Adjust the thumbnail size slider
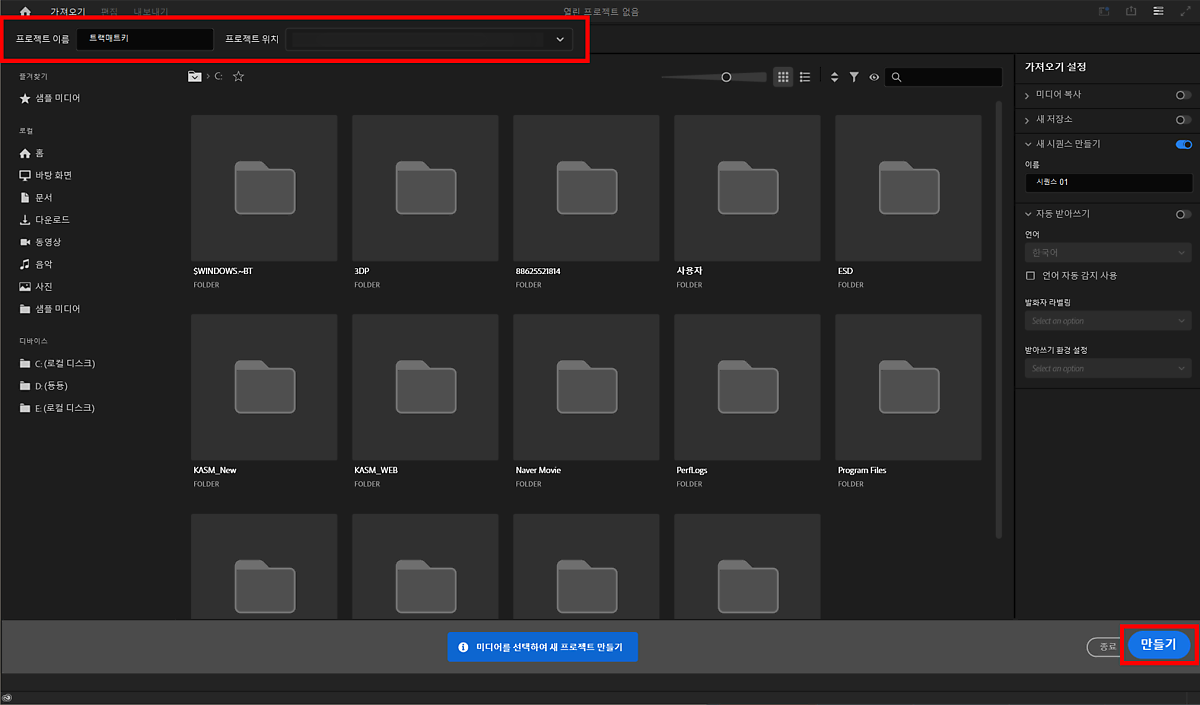1200x705 pixels. [727, 77]
